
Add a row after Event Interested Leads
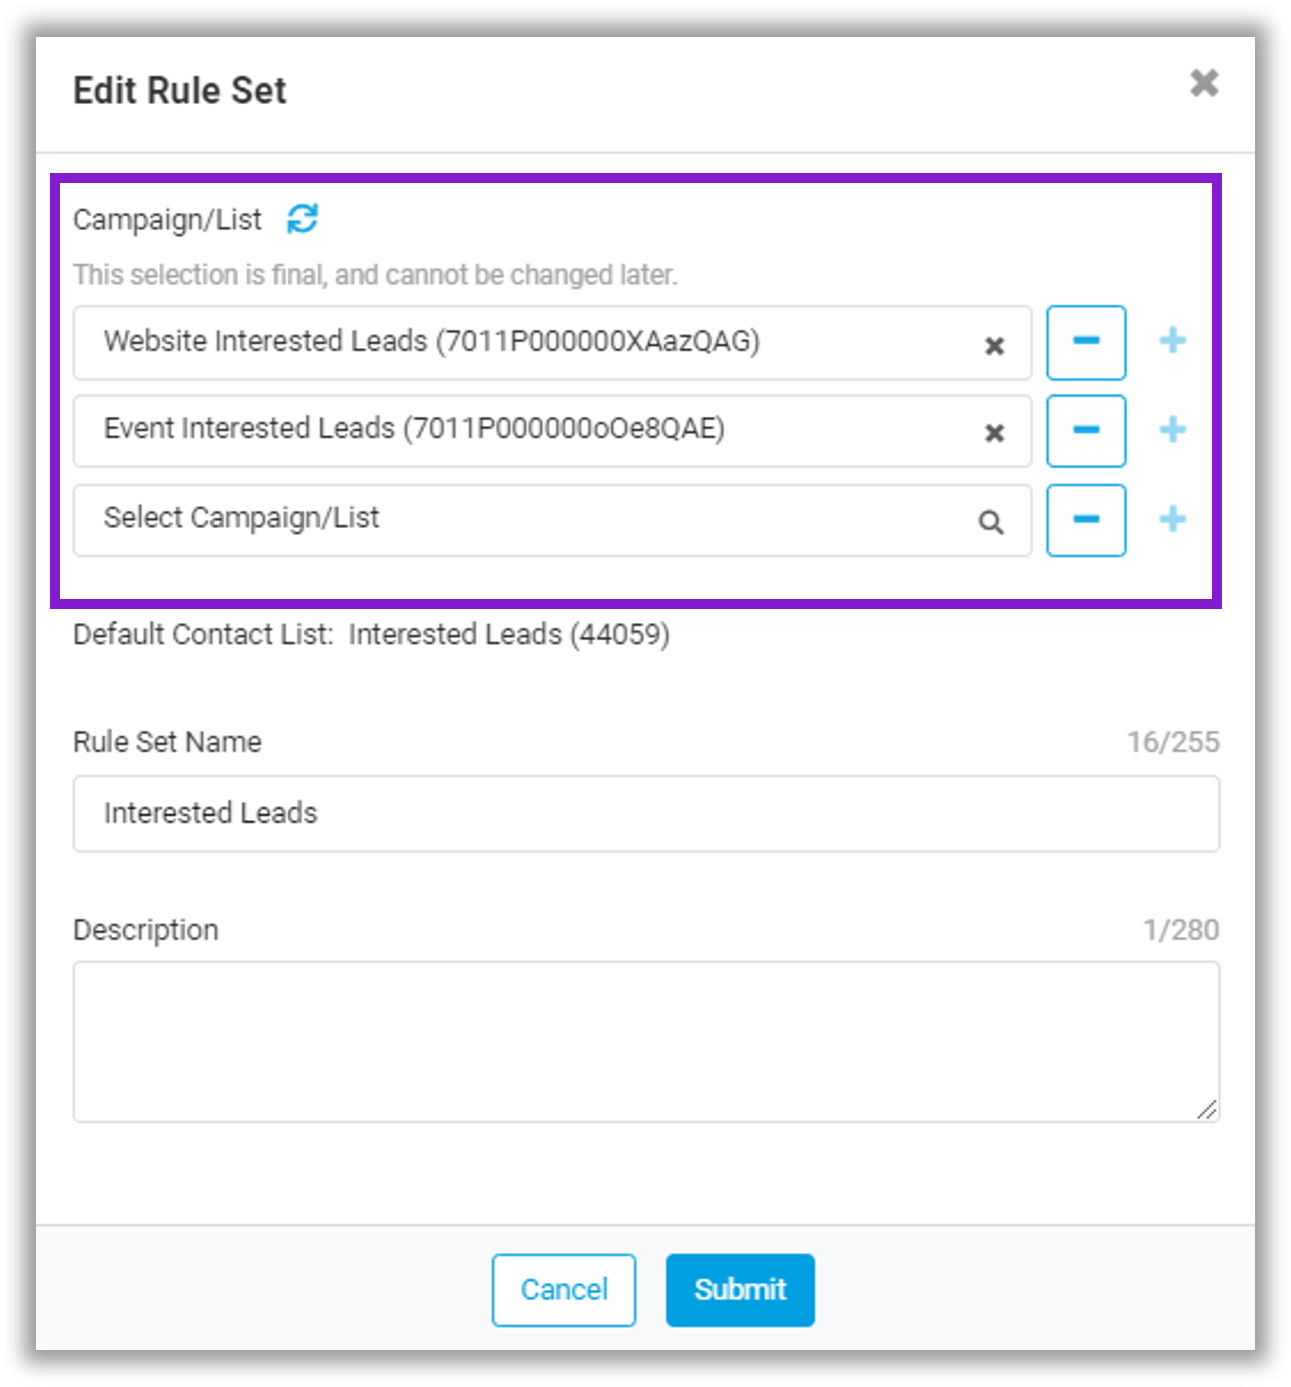[x=1172, y=430]
